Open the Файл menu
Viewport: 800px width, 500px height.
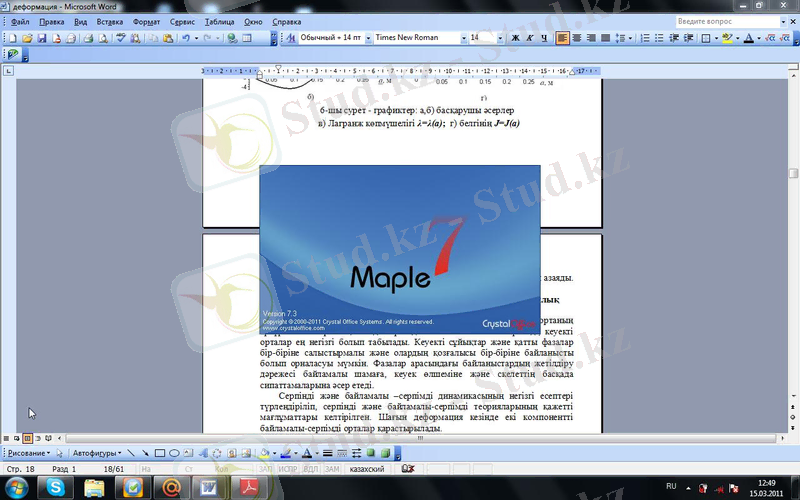click(20, 22)
